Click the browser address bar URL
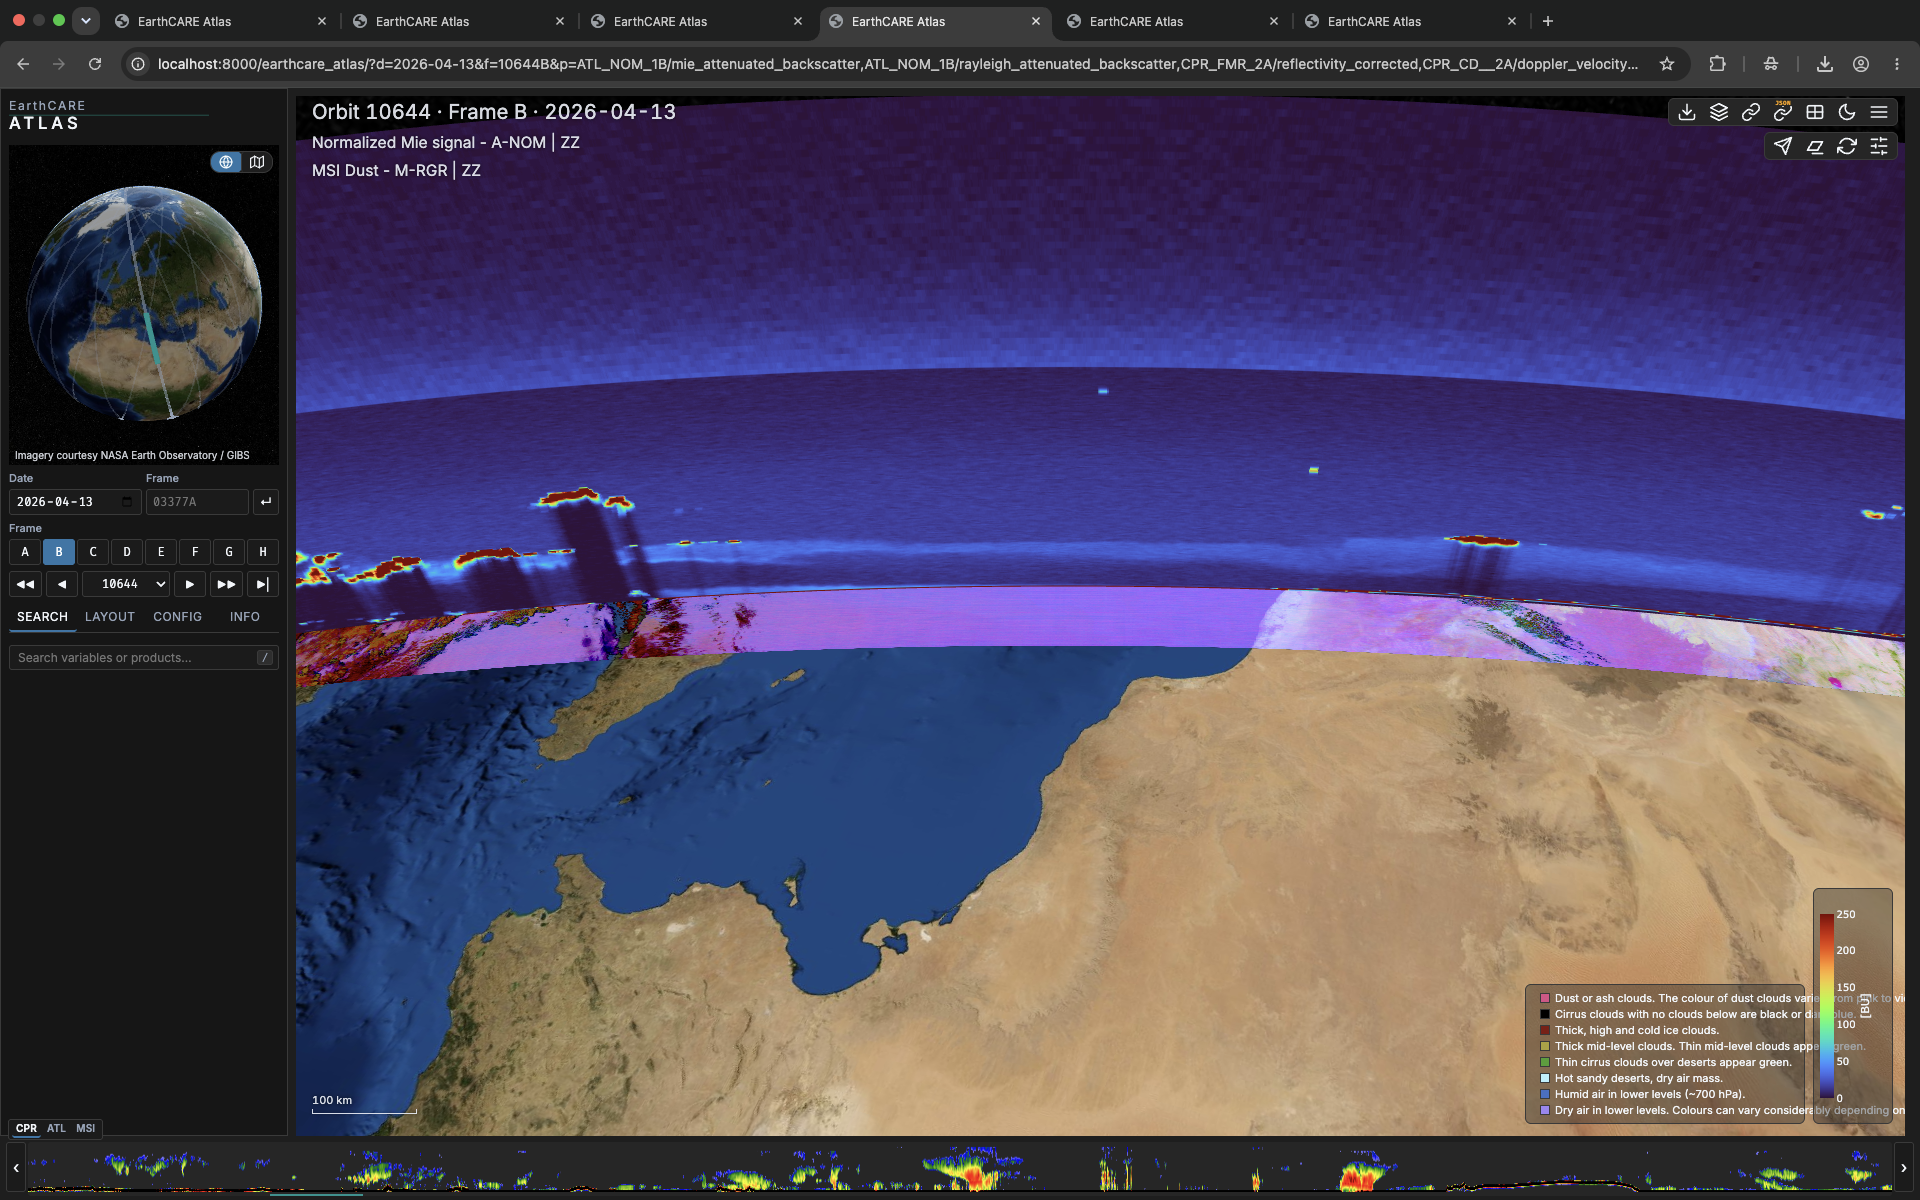Viewport: 1920px width, 1200px height. (897, 64)
